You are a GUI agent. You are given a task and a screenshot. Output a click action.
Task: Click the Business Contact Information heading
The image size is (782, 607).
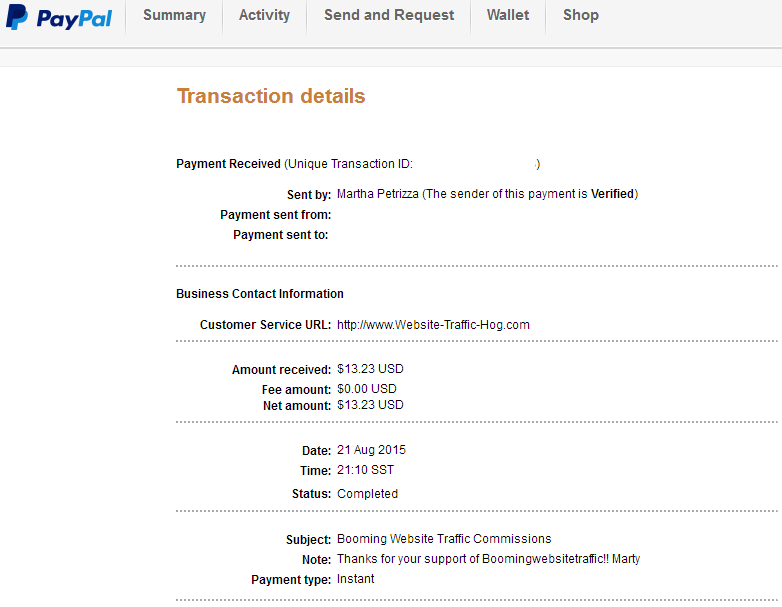pos(260,294)
